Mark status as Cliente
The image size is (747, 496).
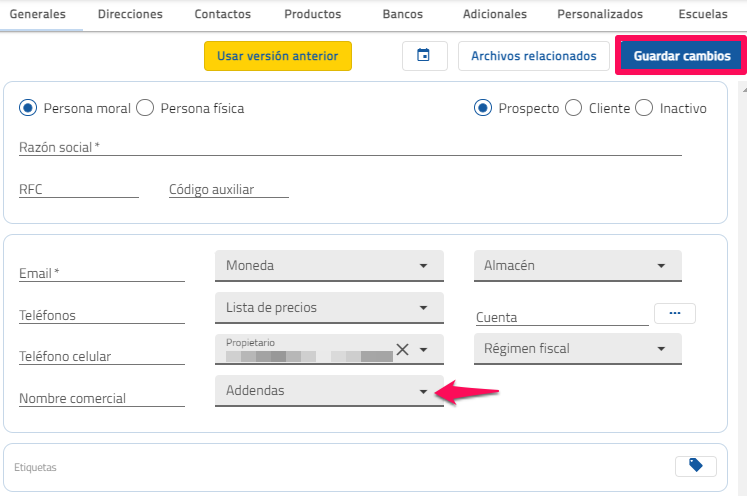(574, 108)
